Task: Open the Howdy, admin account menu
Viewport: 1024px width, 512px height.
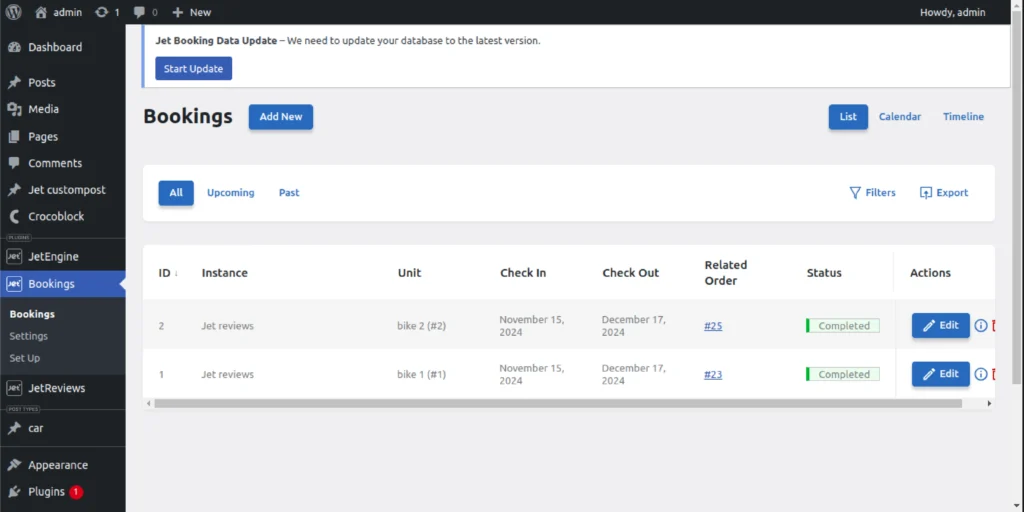Action: click(952, 12)
